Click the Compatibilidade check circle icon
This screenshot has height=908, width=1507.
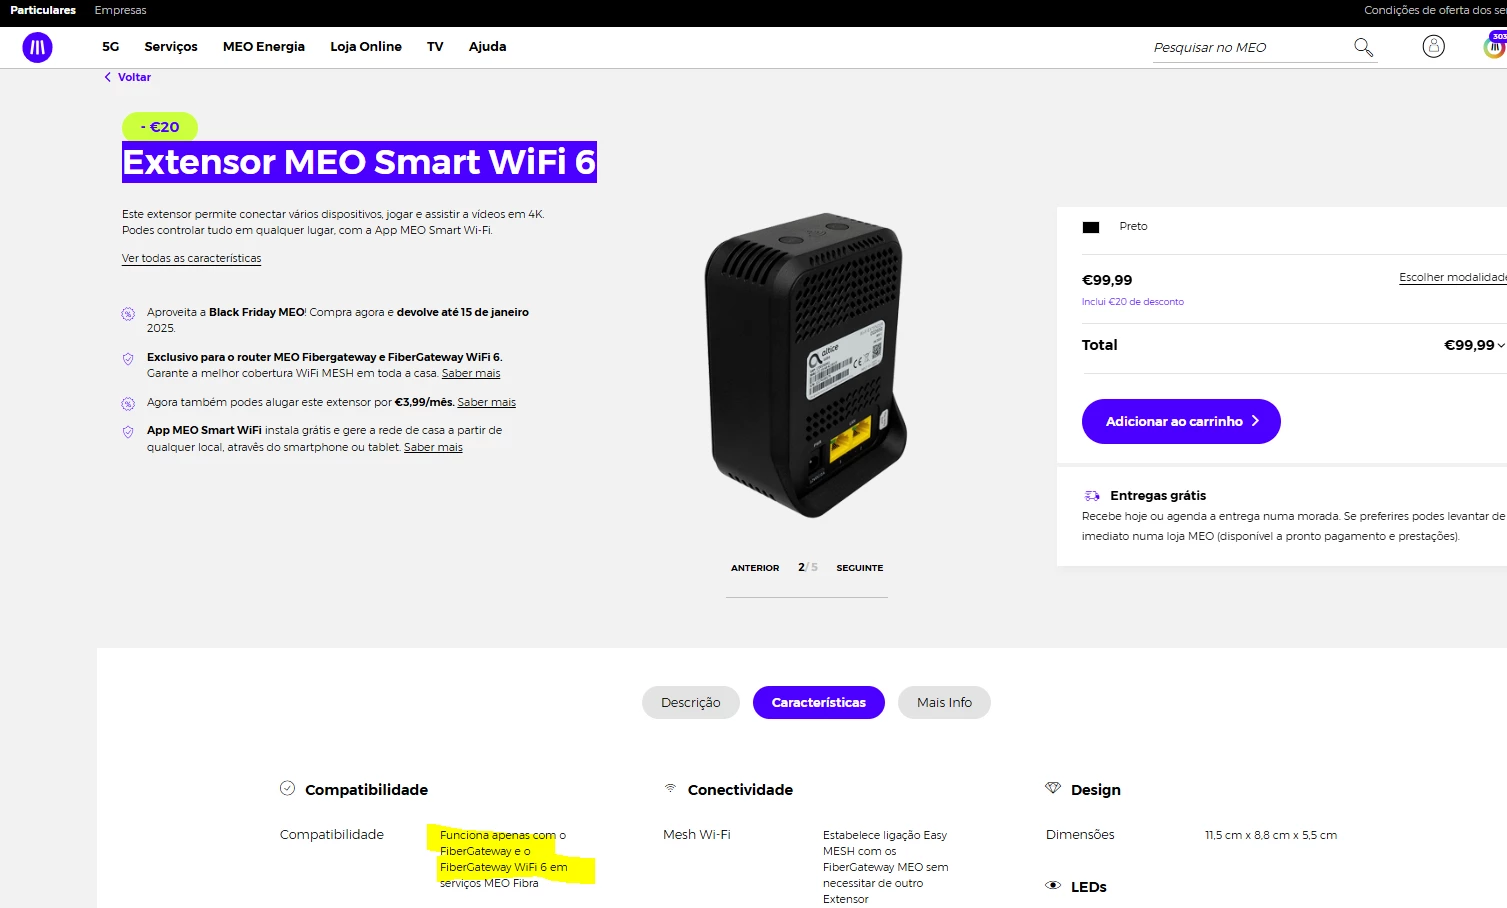pyautogui.click(x=287, y=788)
